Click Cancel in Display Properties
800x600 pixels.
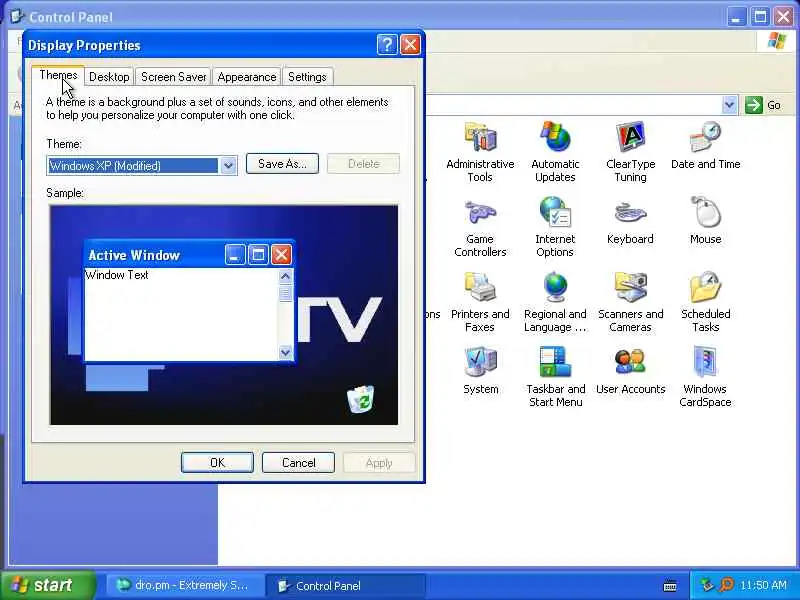[x=298, y=463]
